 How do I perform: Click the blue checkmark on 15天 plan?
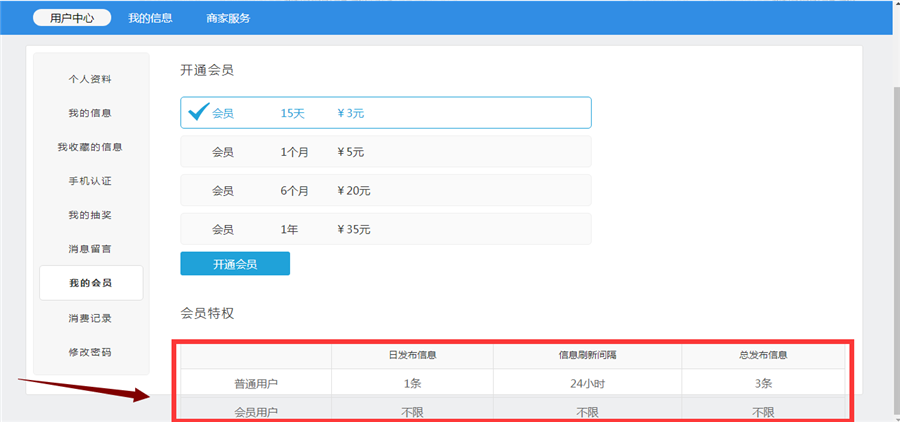[198, 111]
